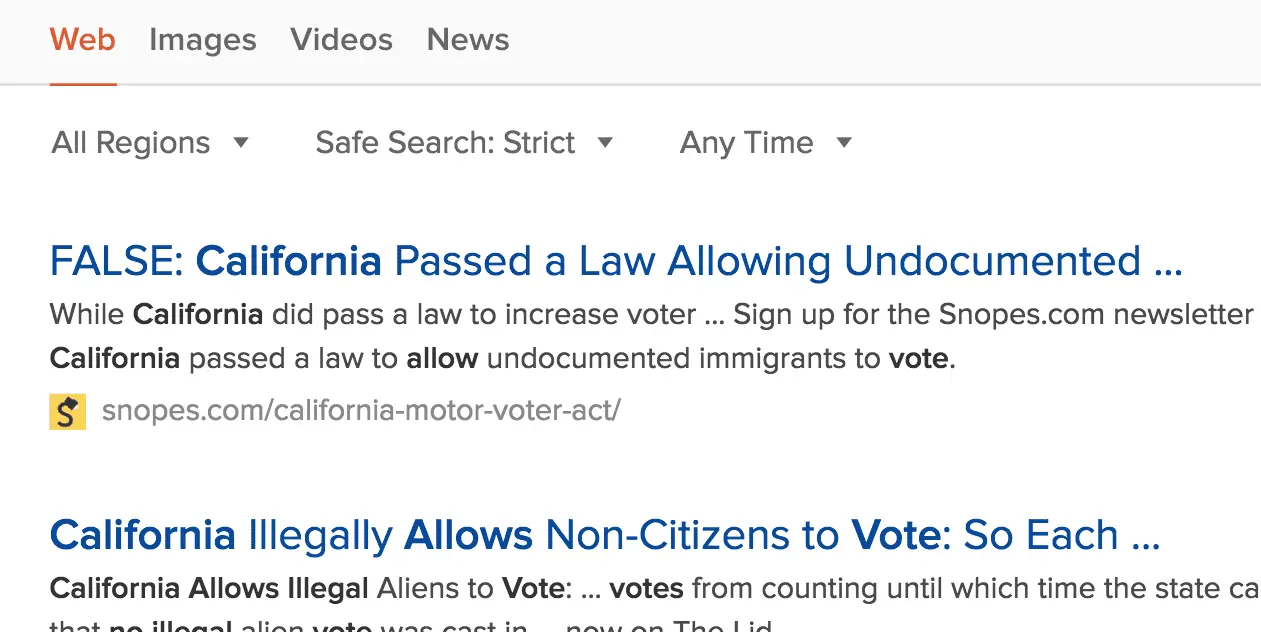Go to the Videos tab
Screen dimensions: 1261x632
341,40
